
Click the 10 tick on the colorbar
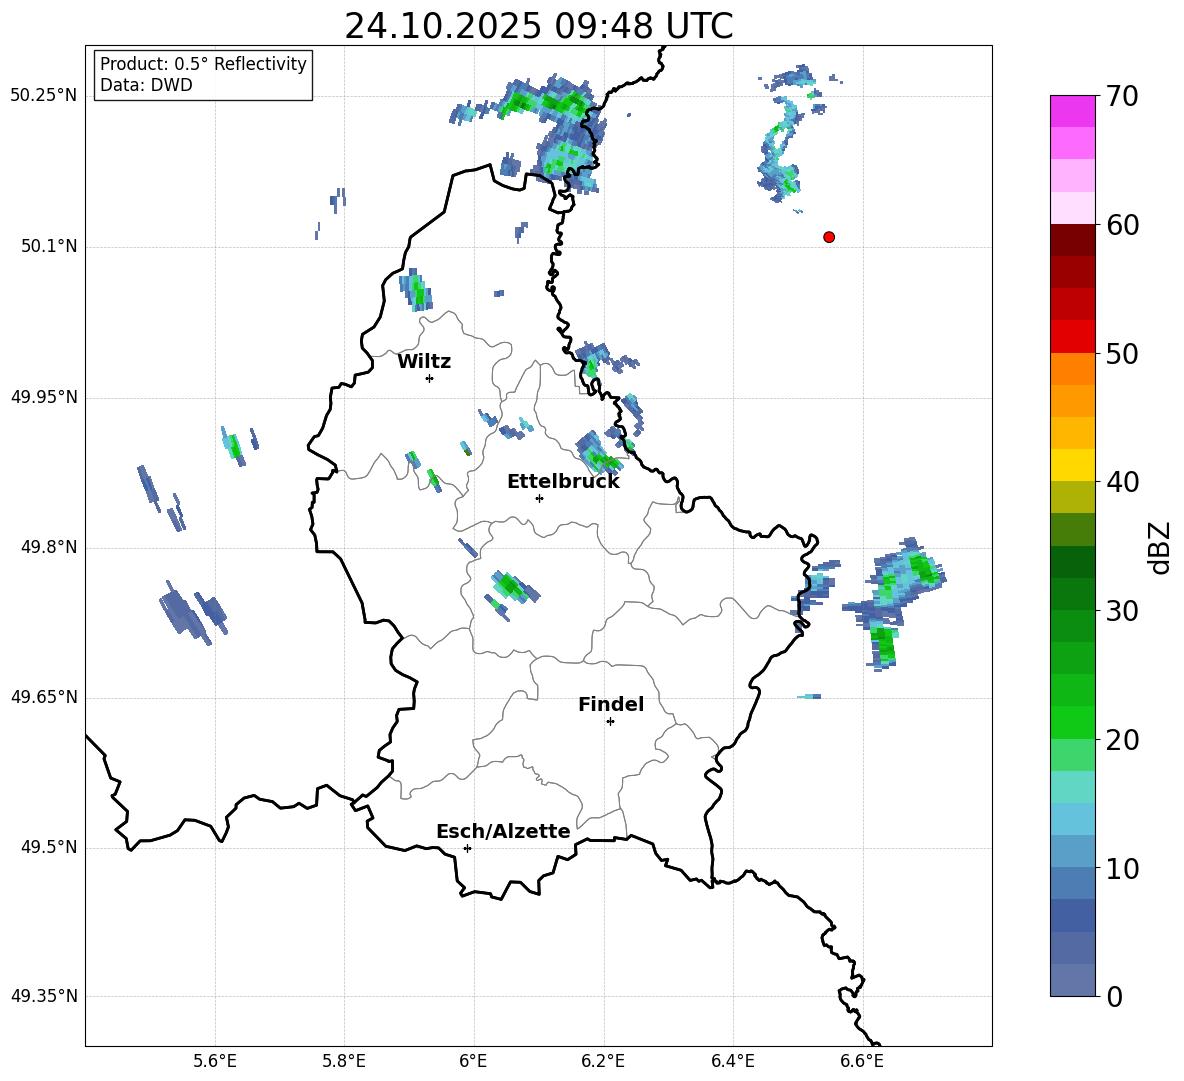coord(1121,868)
